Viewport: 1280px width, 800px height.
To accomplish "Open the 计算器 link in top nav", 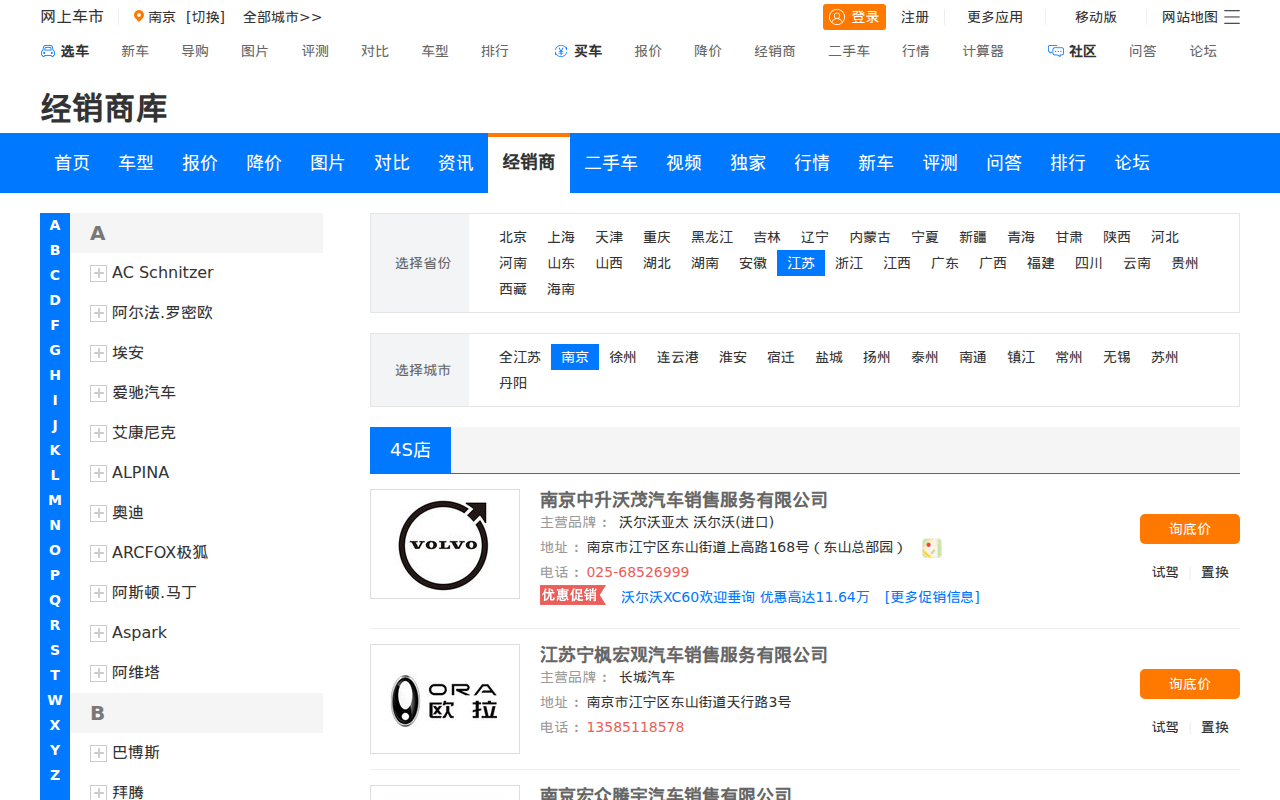I will (983, 51).
